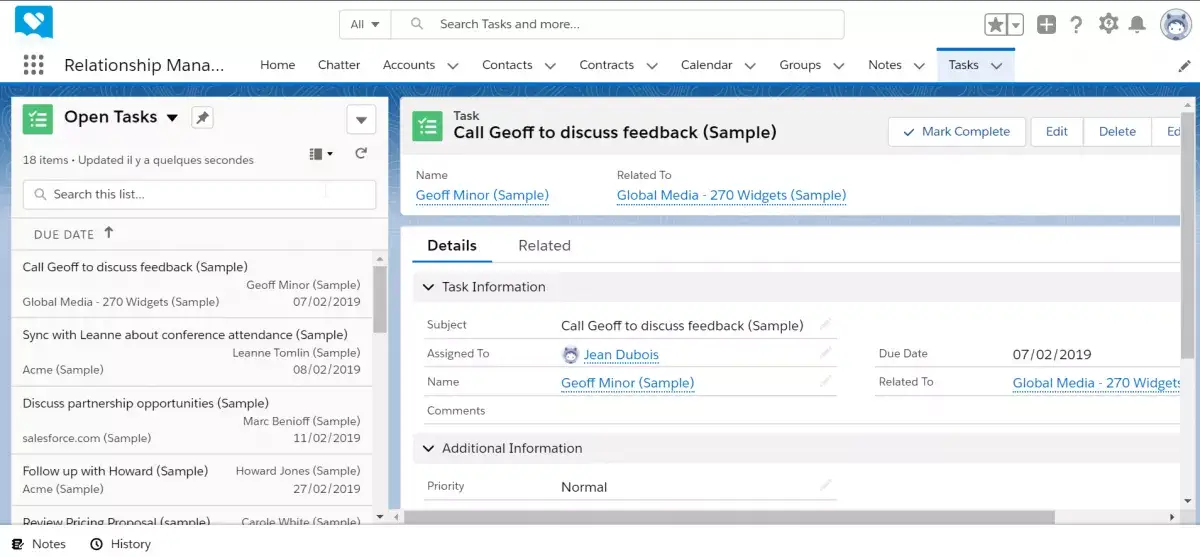
Task: Open Geoff Minor (Sample) link in header
Action: tap(482, 195)
